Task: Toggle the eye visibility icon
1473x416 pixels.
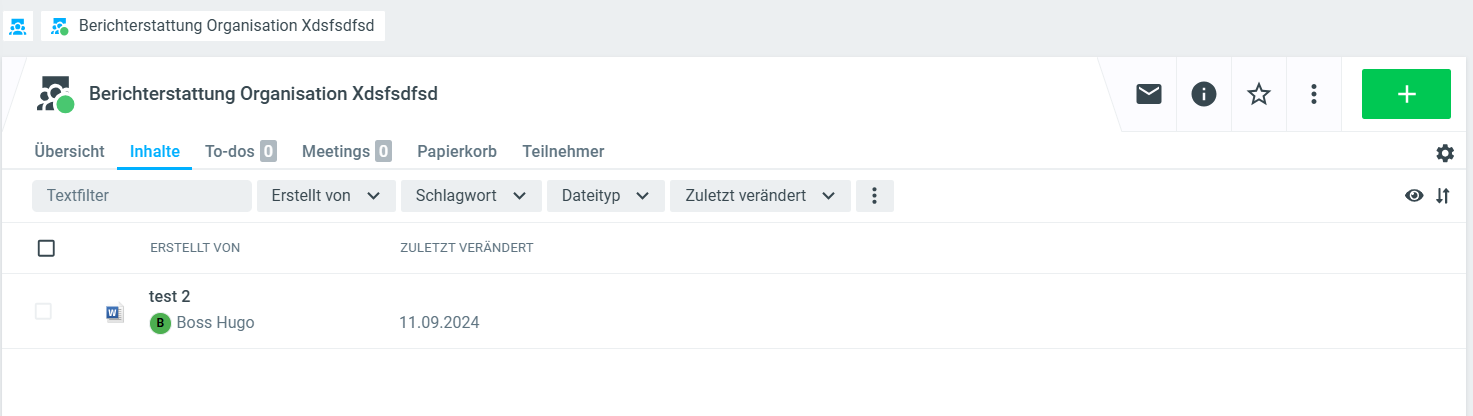Action: 1414,196
